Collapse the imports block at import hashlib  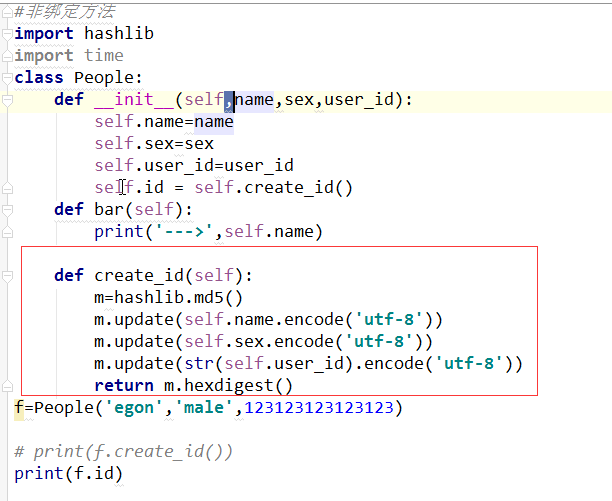tap(7, 34)
